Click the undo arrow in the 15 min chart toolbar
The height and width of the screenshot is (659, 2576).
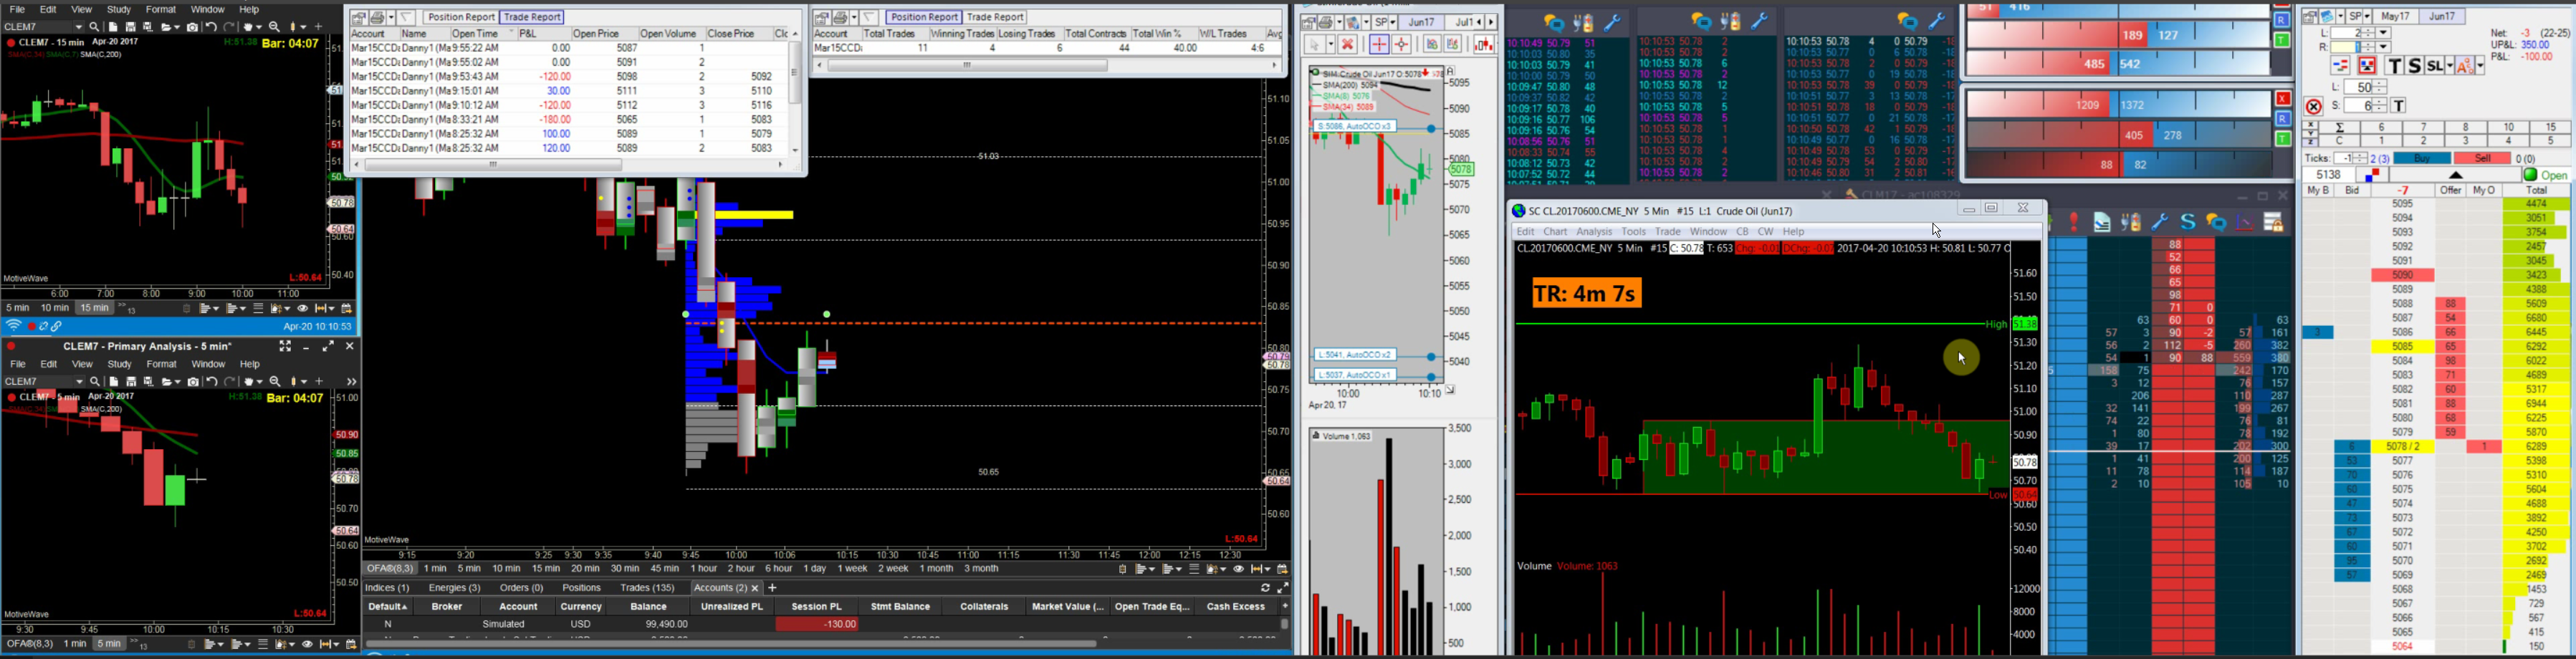click(x=211, y=27)
